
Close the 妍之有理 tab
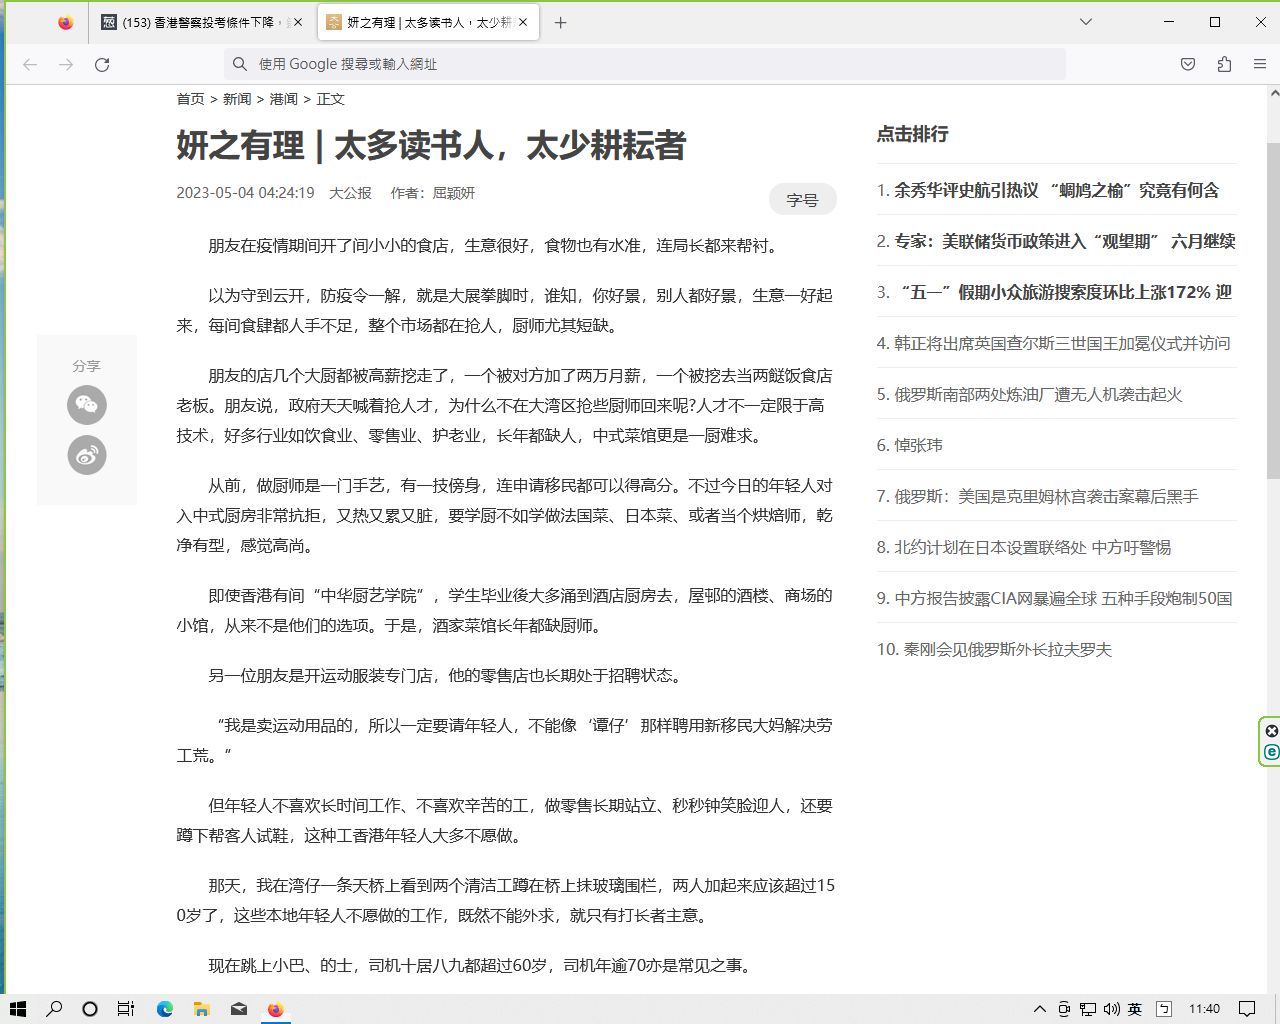[x=523, y=22]
